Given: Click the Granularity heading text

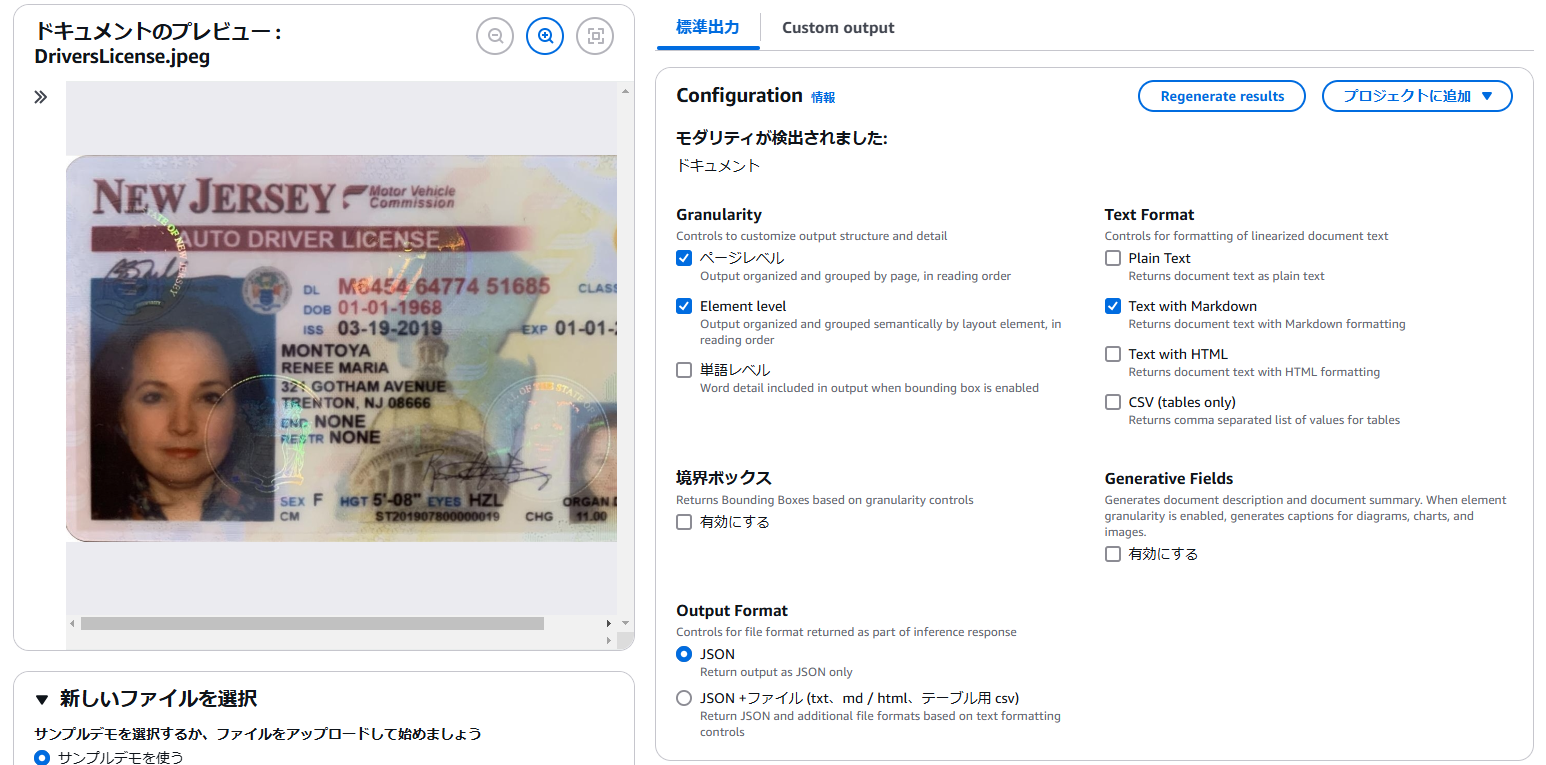Looking at the screenshot, I should pyautogui.click(x=719, y=214).
